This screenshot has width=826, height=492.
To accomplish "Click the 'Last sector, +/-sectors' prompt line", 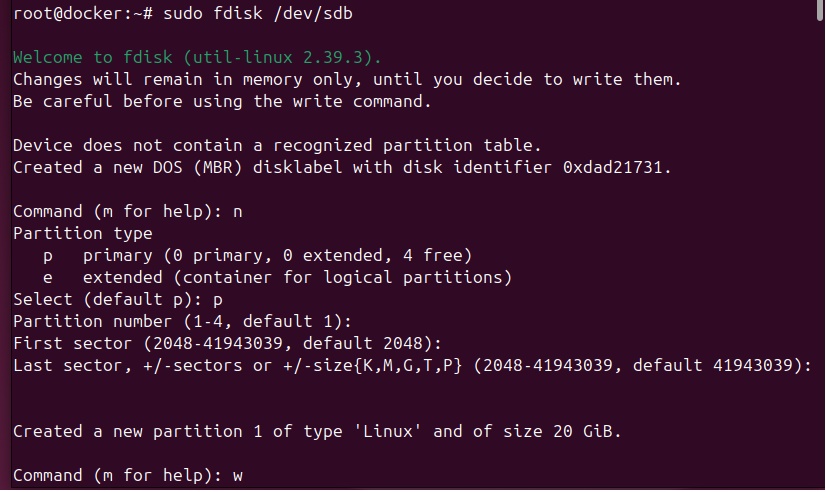I will coord(411,365).
